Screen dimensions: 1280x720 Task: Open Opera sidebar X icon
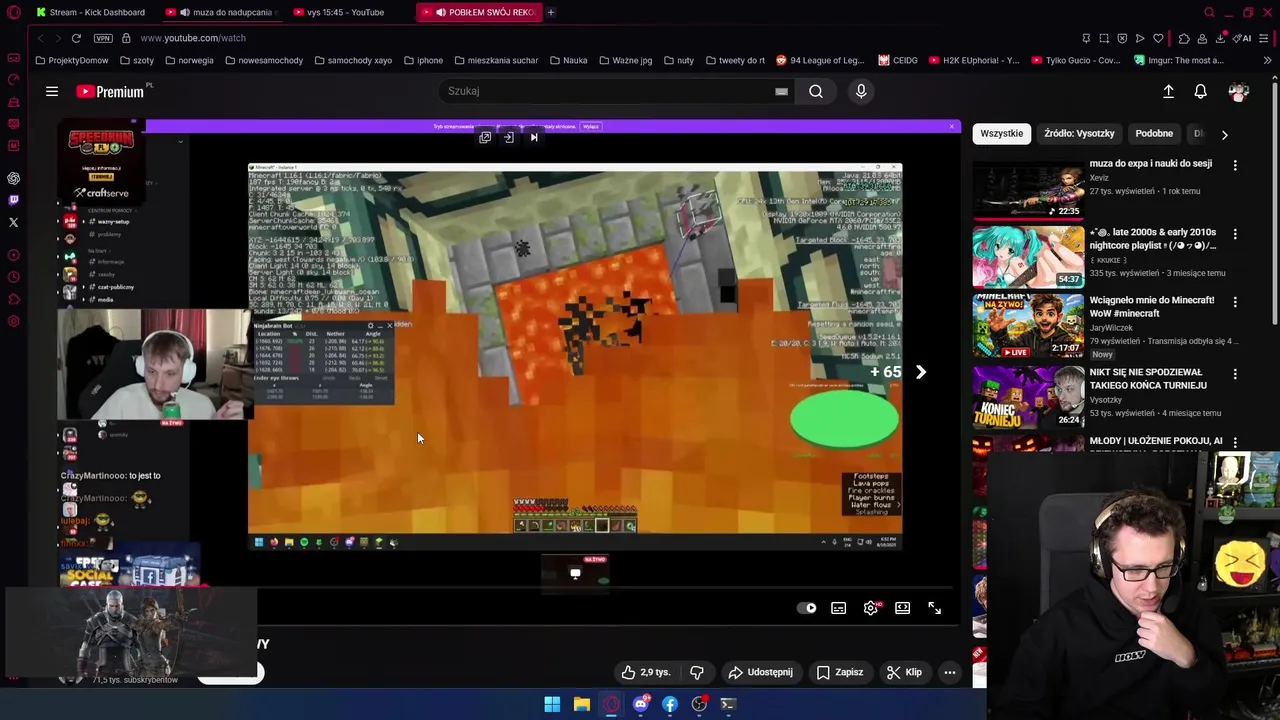[x=14, y=222]
